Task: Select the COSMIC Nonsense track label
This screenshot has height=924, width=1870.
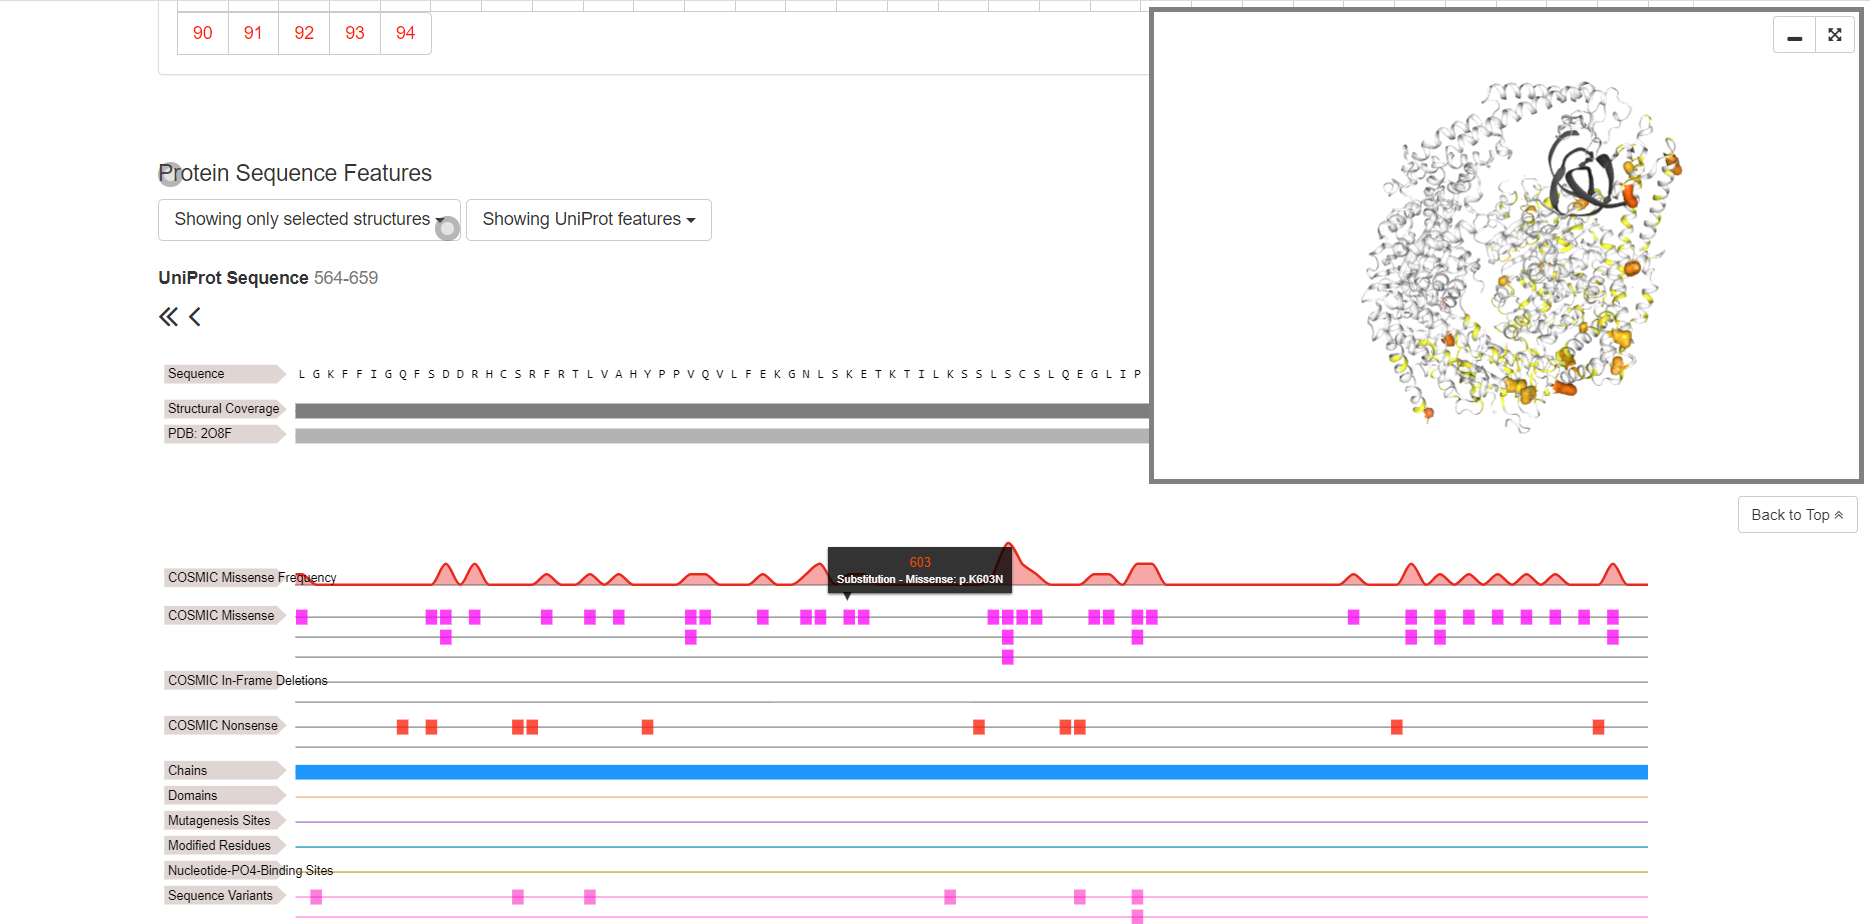Action: (x=224, y=725)
